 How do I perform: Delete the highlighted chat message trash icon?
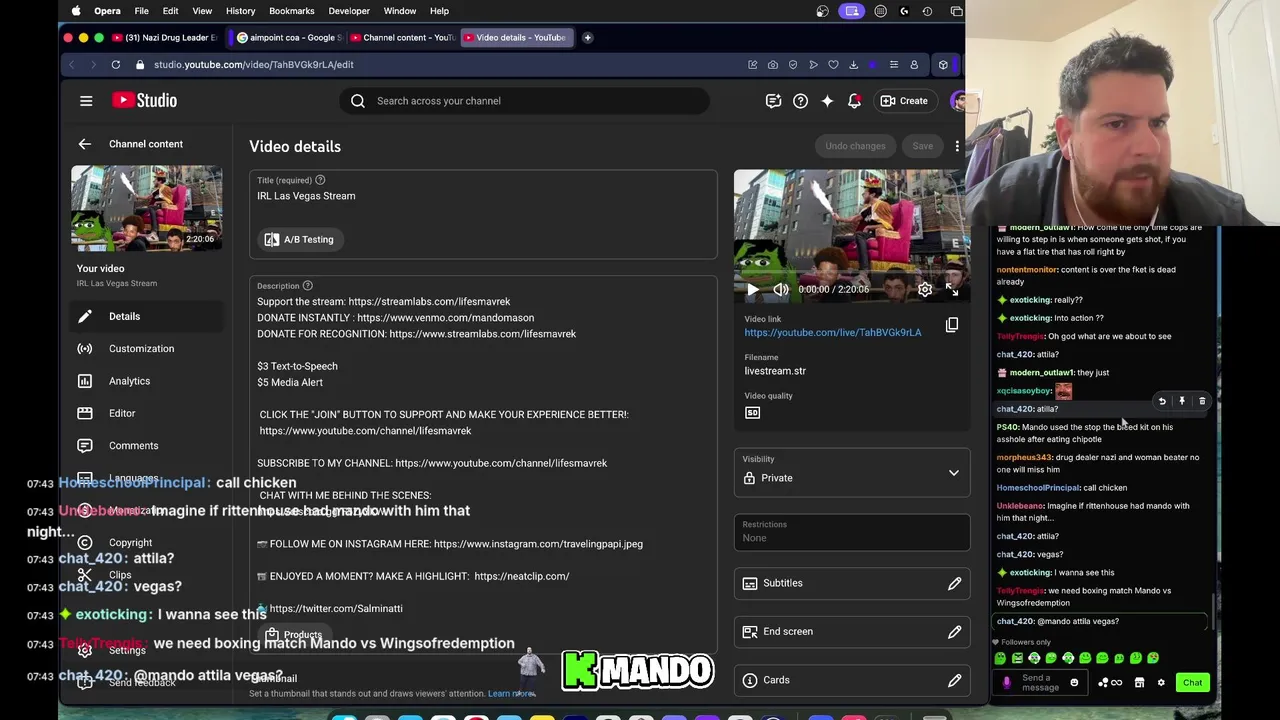[1202, 401]
